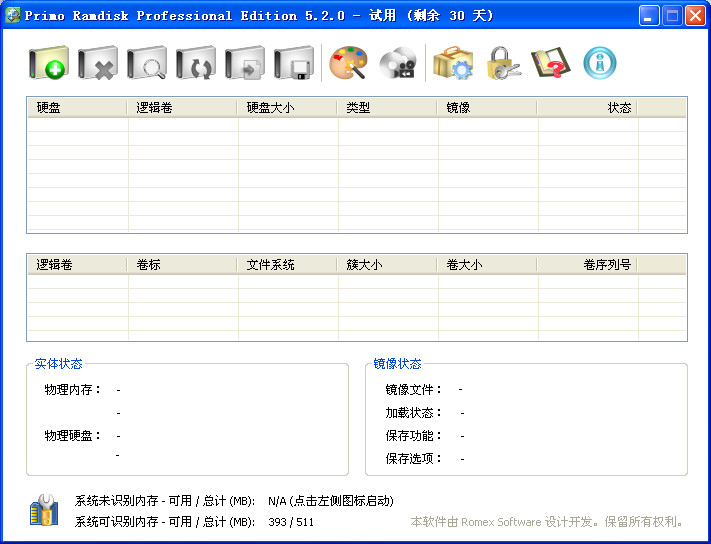This screenshot has width=711, height=544.
Task: Click the unrecognized memory management icon at bottom left
Action: click(x=44, y=511)
